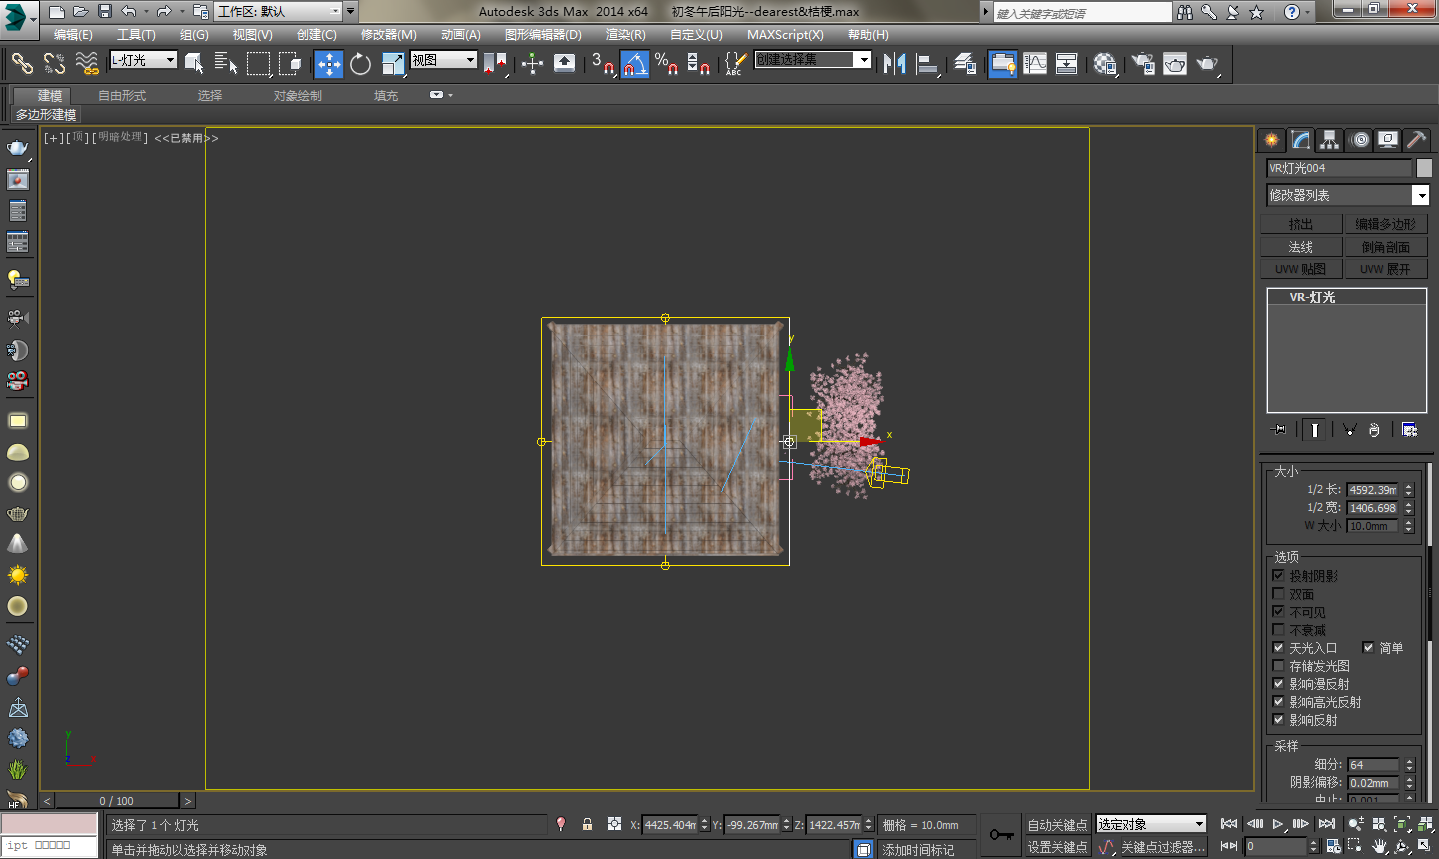Toggle the Angle Snap icon

tap(635, 64)
